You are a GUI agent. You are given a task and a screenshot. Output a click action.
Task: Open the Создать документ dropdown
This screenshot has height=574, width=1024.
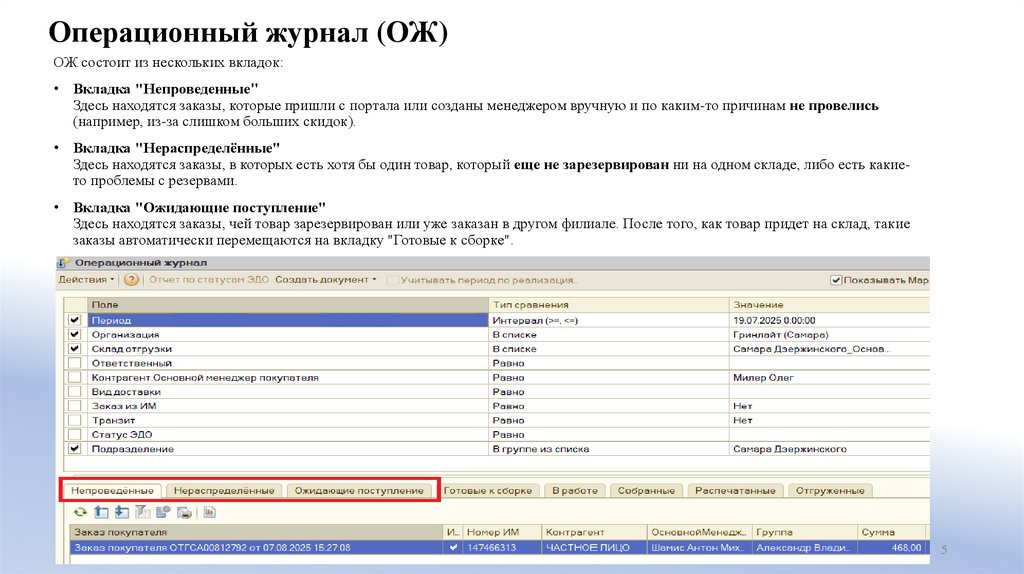point(326,279)
